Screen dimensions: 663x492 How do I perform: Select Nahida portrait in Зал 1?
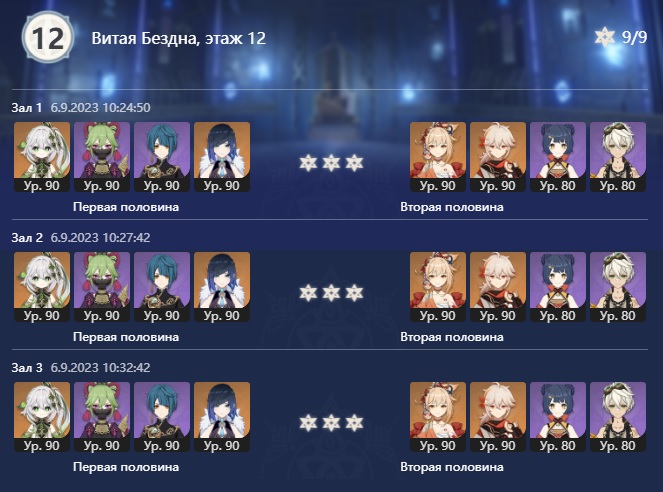coord(42,157)
